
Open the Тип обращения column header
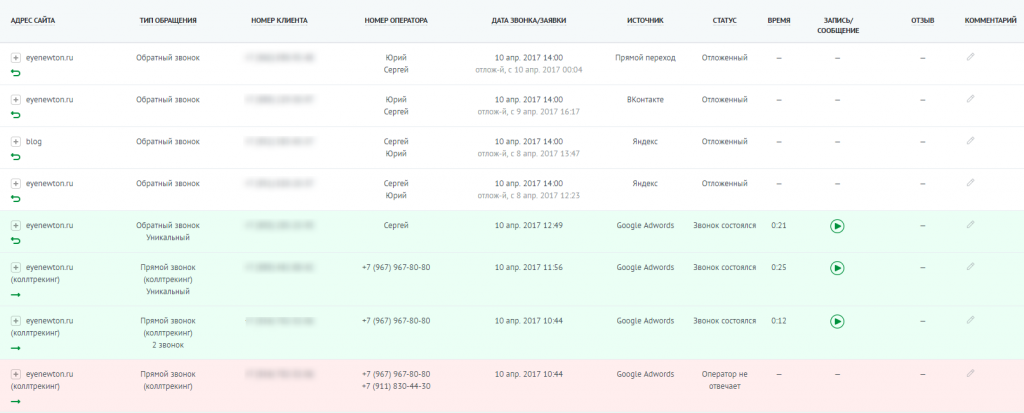coord(168,20)
